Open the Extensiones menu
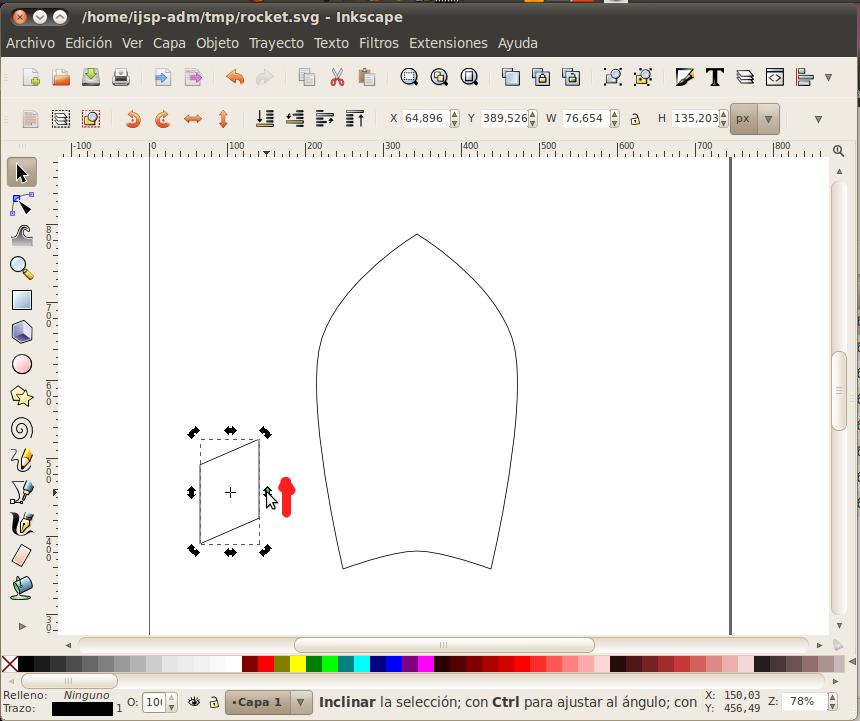Viewport: 860px width, 721px height. 448,43
